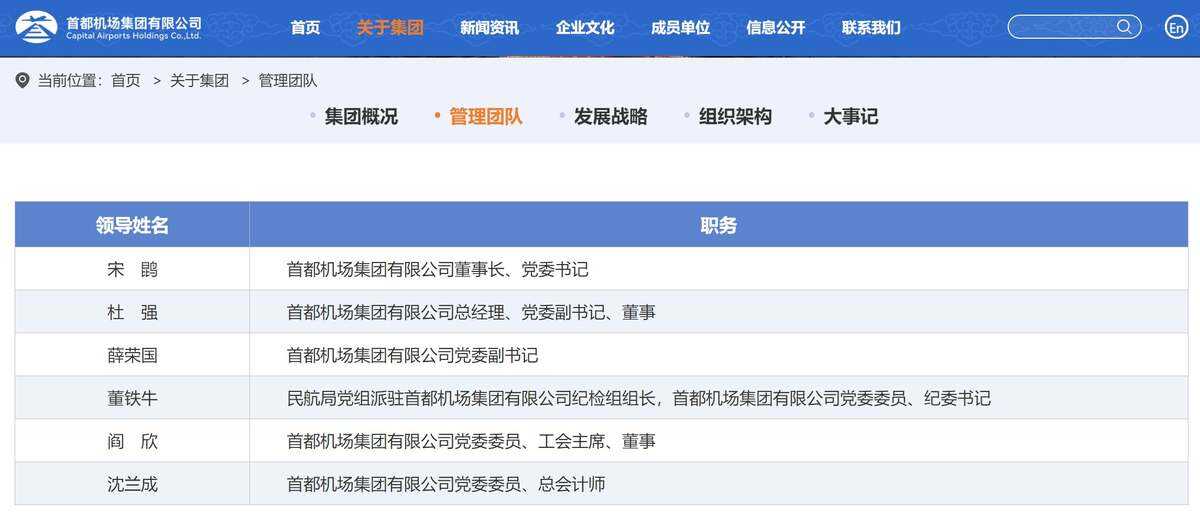This screenshot has height=515, width=1200.
Task: Click the location pin icon
Action: point(22,80)
